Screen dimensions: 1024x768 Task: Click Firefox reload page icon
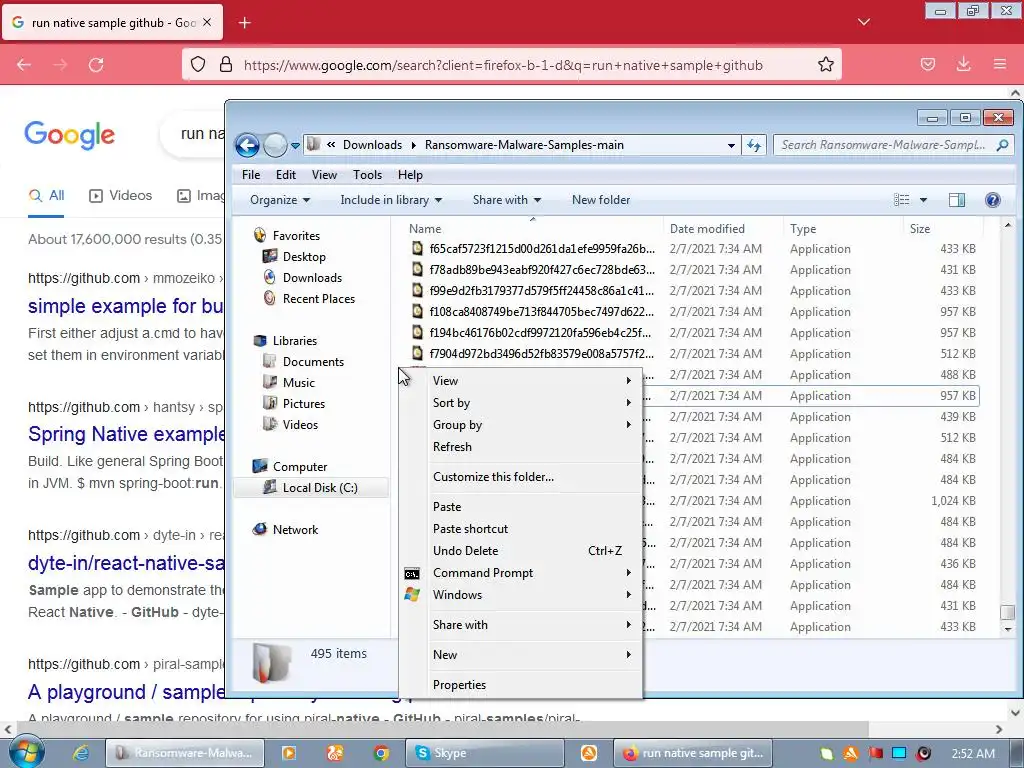tap(96, 65)
